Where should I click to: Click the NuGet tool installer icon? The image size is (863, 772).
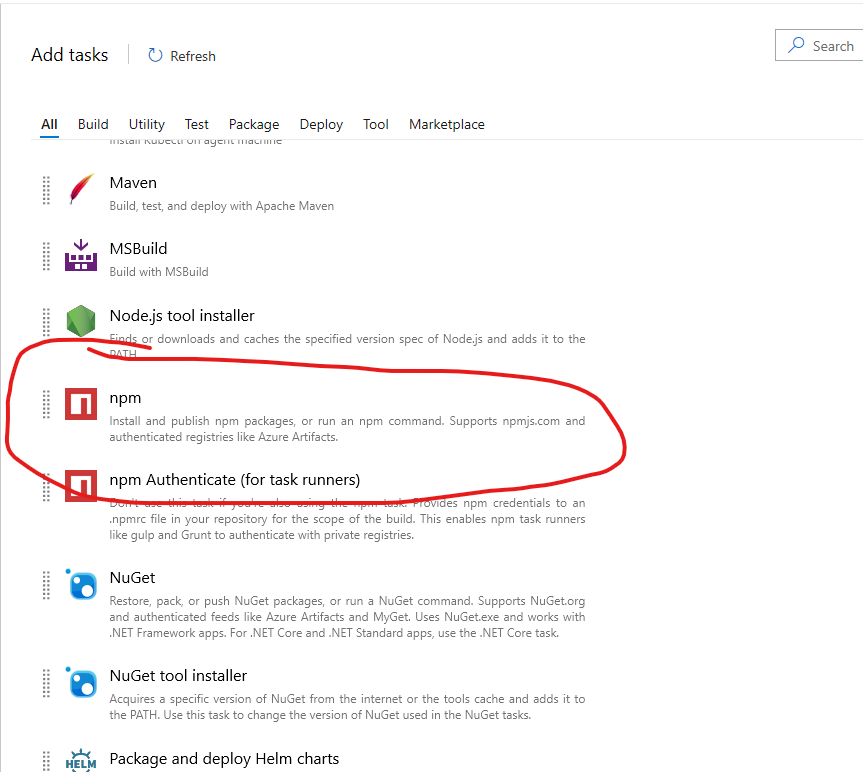pos(81,682)
